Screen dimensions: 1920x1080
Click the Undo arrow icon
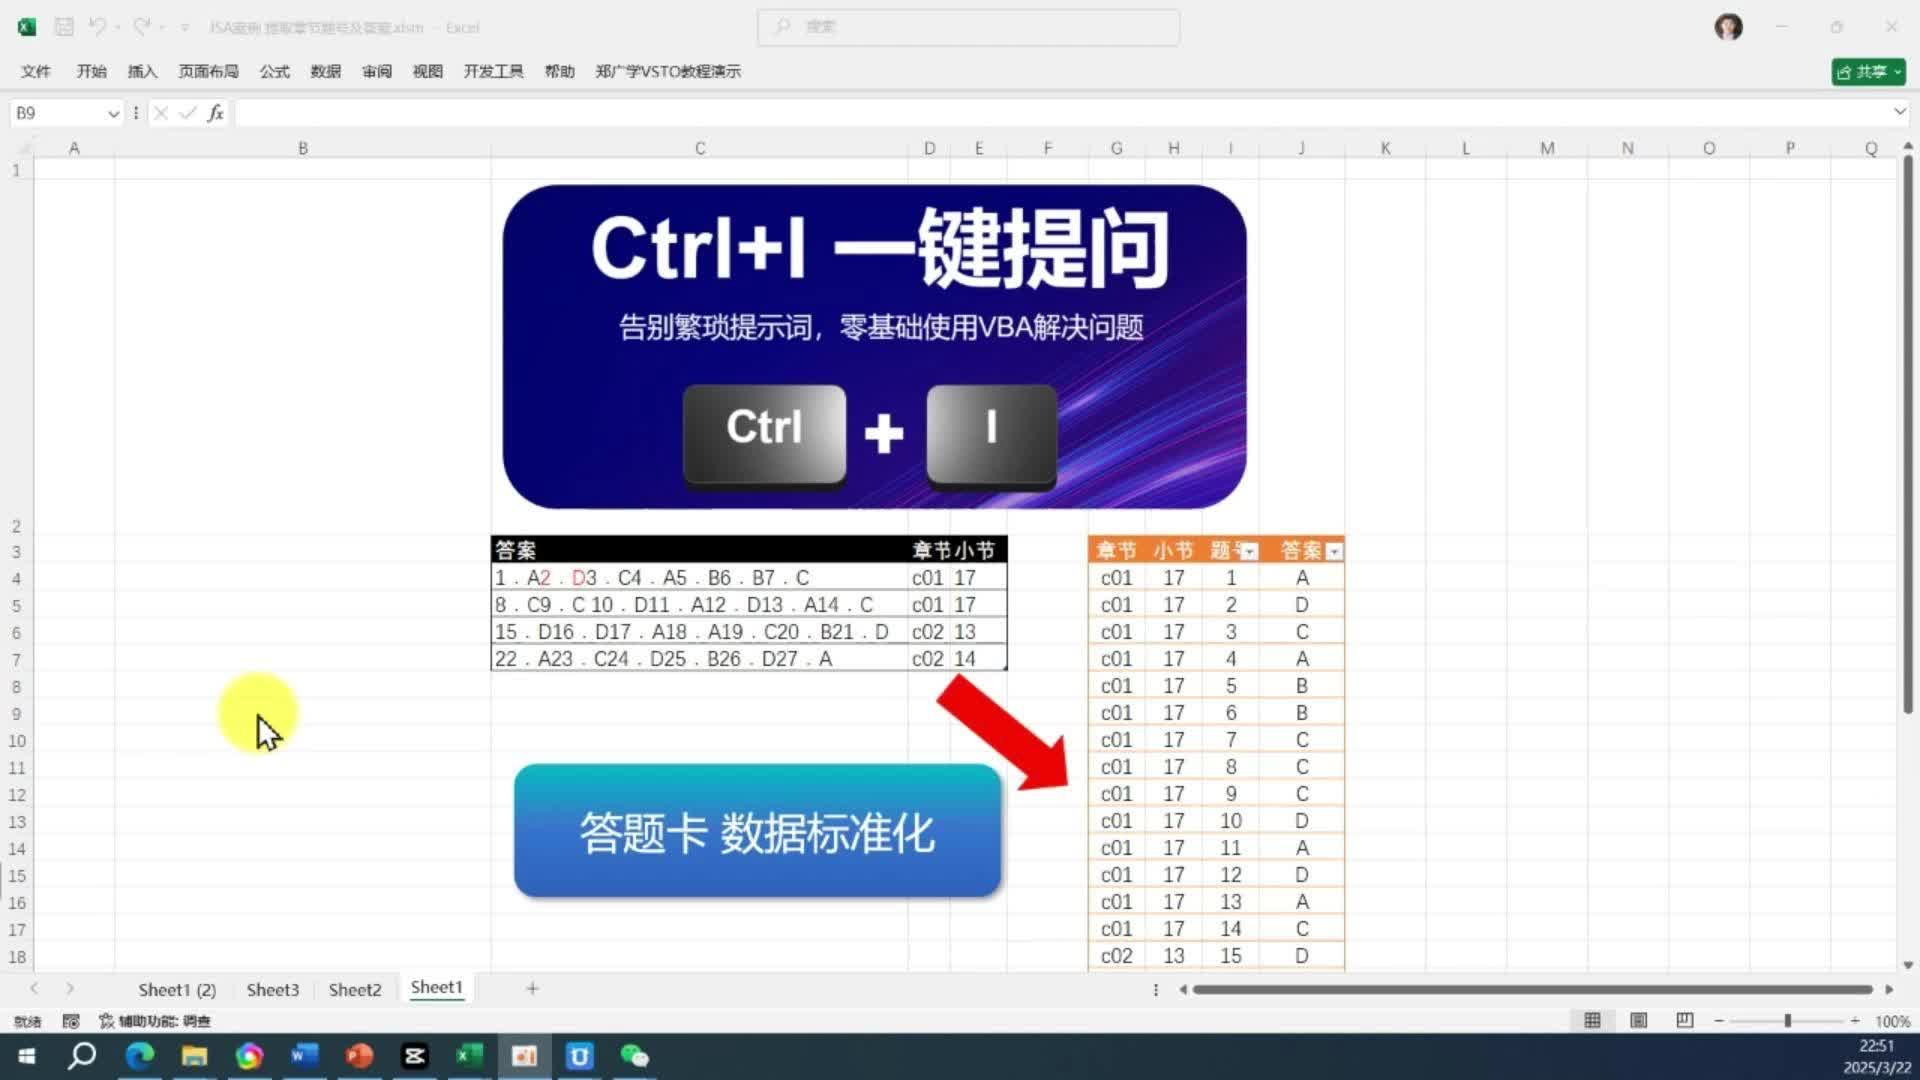pos(97,27)
